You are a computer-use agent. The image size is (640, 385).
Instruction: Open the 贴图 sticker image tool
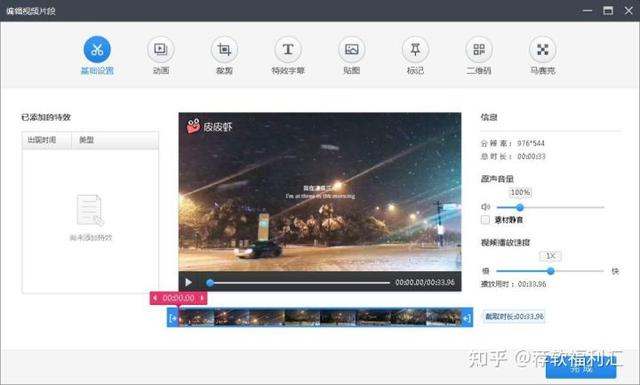(351, 49)
